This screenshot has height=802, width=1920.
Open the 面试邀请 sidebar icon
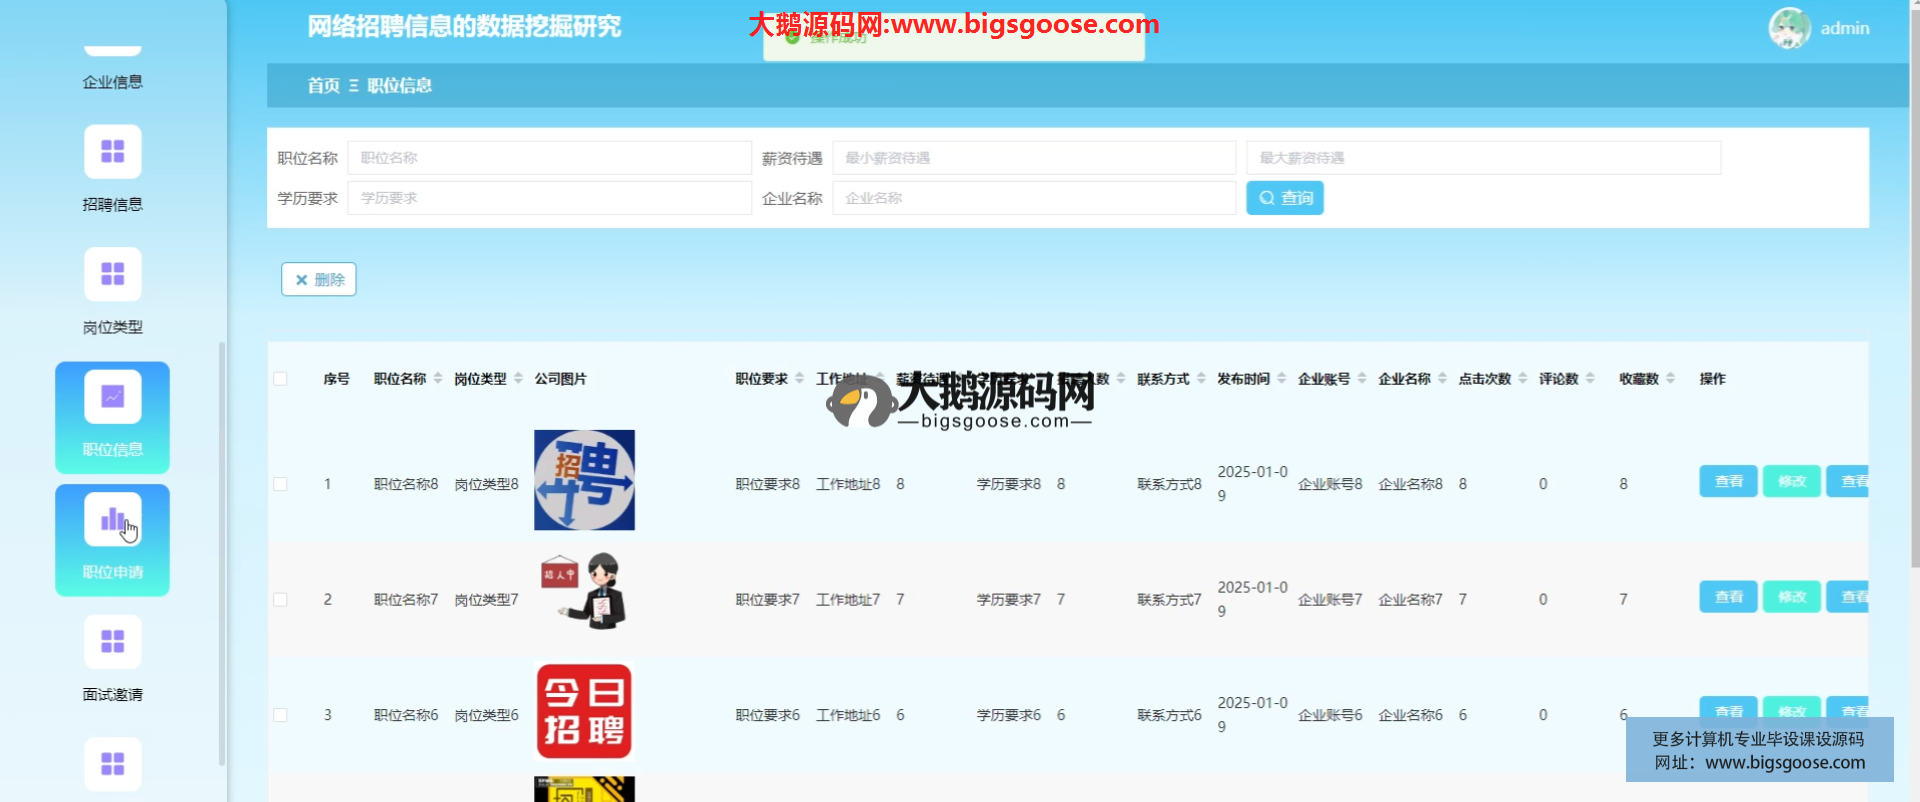click(112, 642)
